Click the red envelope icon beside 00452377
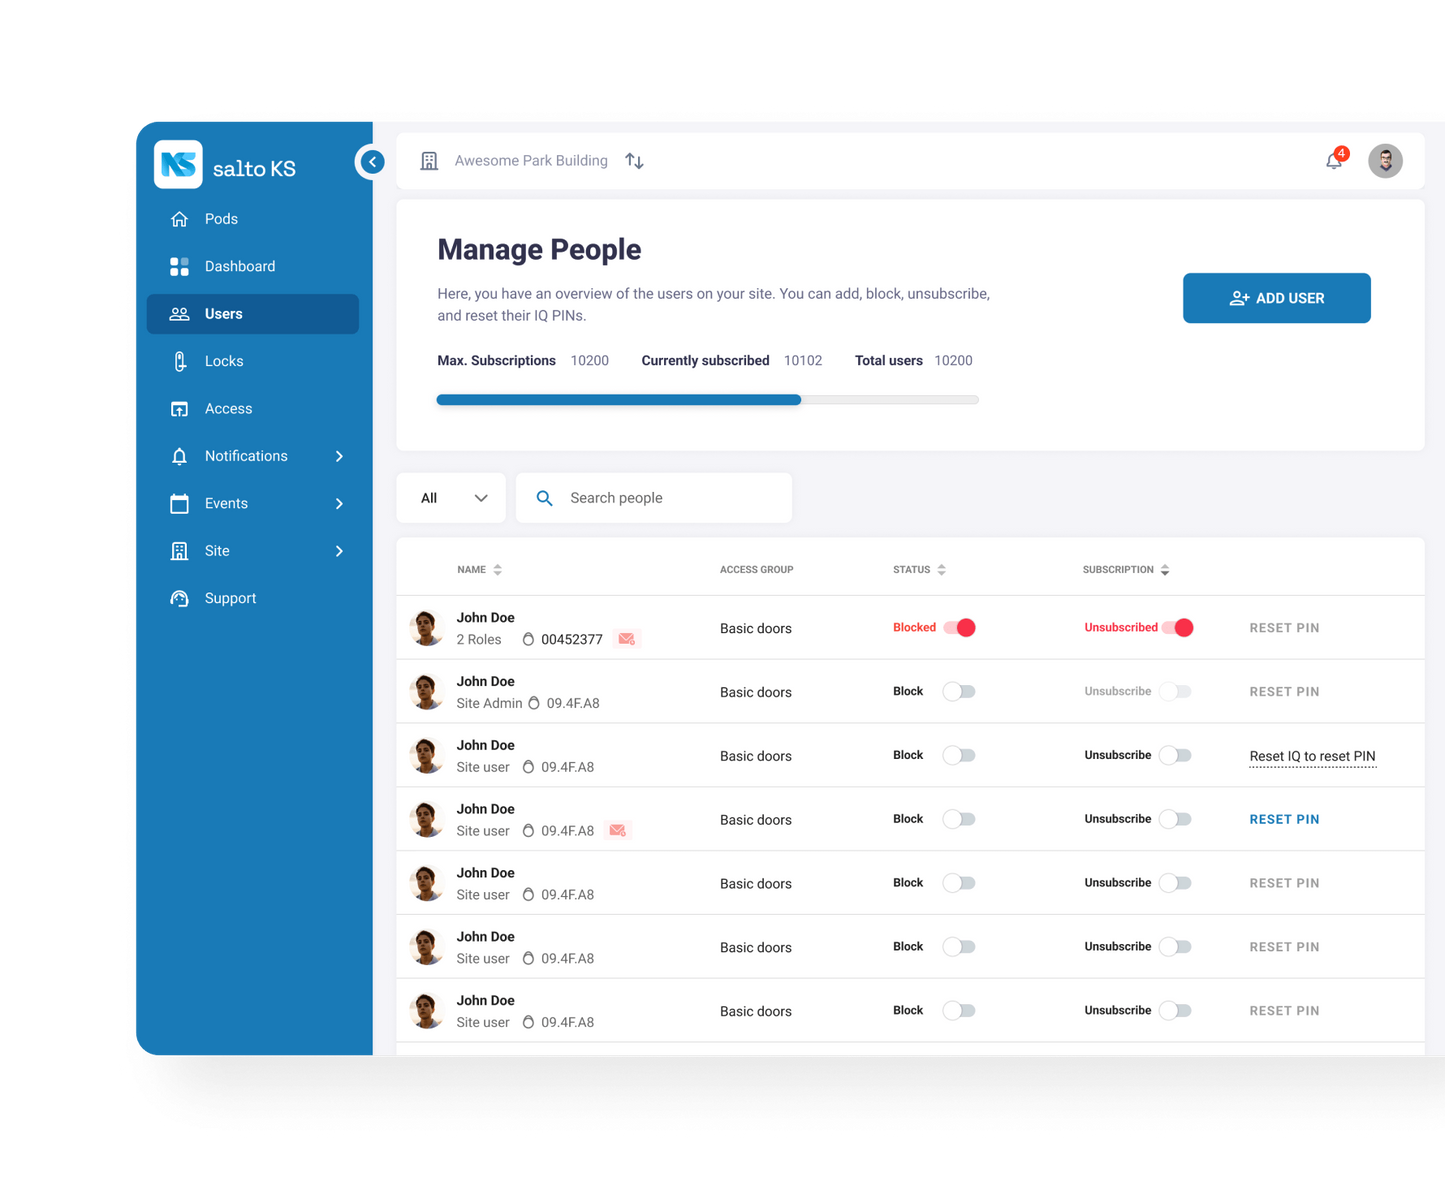 click(x=627, y=639)
